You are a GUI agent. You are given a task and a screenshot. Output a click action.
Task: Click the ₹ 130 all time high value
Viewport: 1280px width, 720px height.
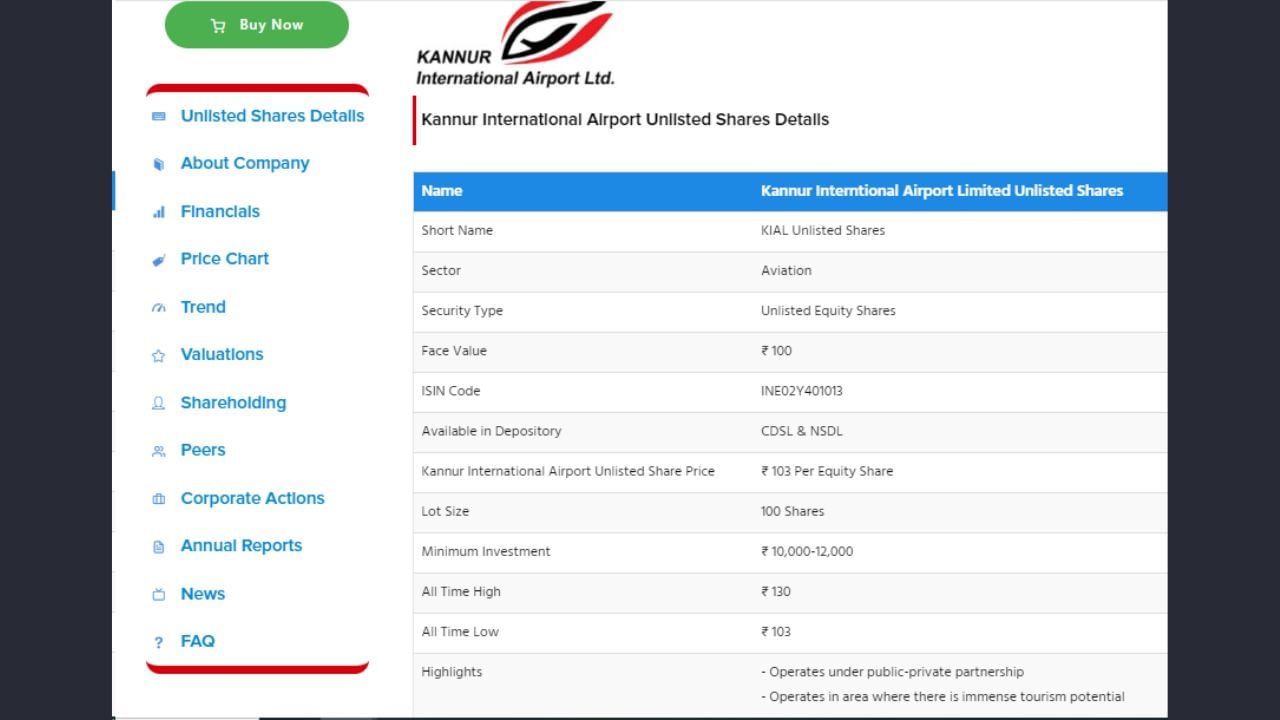pyautogui.click(x=776, y=591)
